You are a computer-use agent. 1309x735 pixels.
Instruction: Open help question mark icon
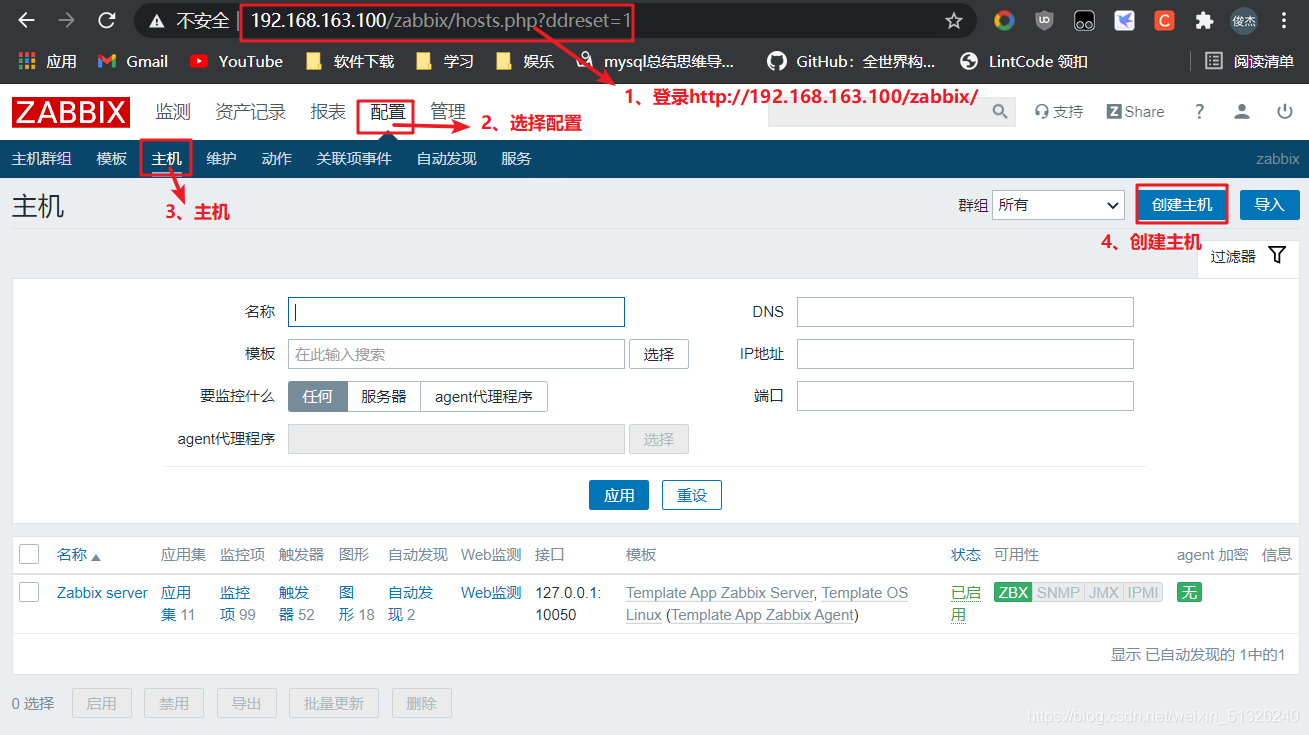pos(1199,112)
